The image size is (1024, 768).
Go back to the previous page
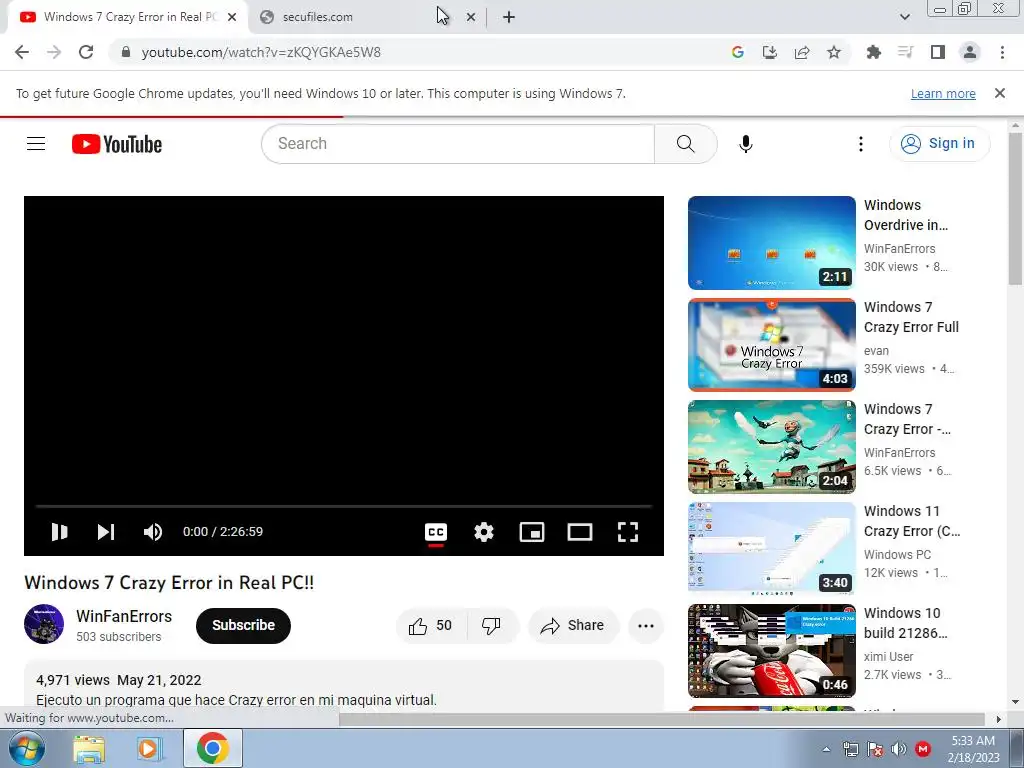(22, 52)
